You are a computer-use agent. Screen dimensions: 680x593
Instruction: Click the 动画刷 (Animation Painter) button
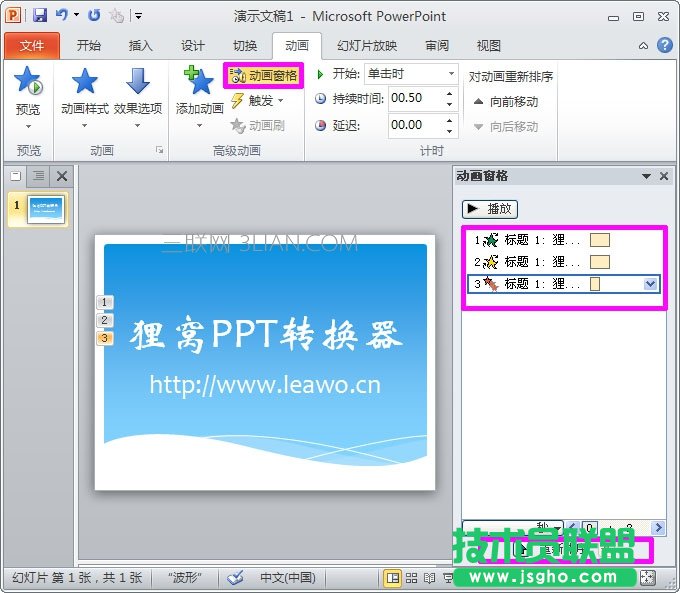[x=258, y=126]
